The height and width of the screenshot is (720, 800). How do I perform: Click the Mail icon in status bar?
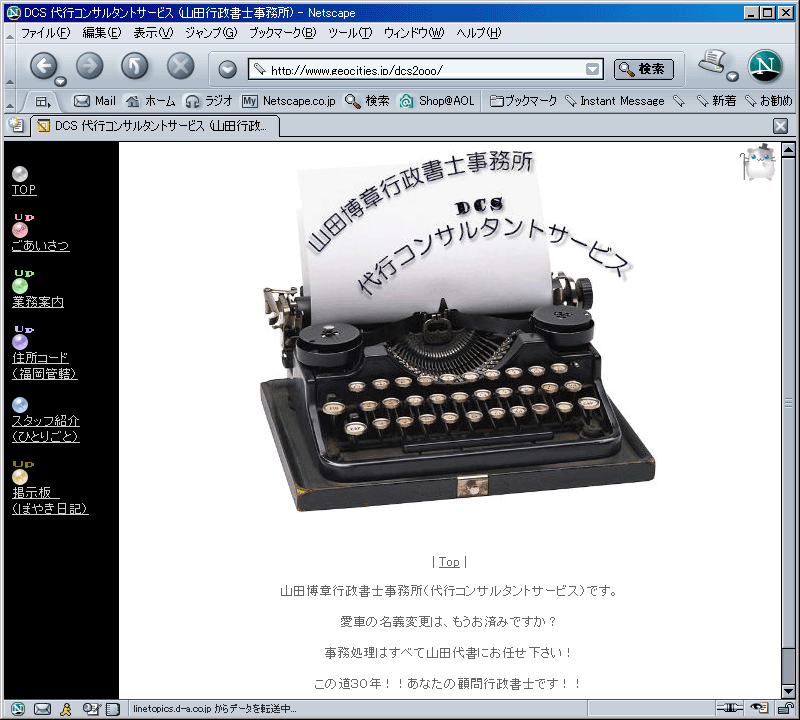coord(42,709)
